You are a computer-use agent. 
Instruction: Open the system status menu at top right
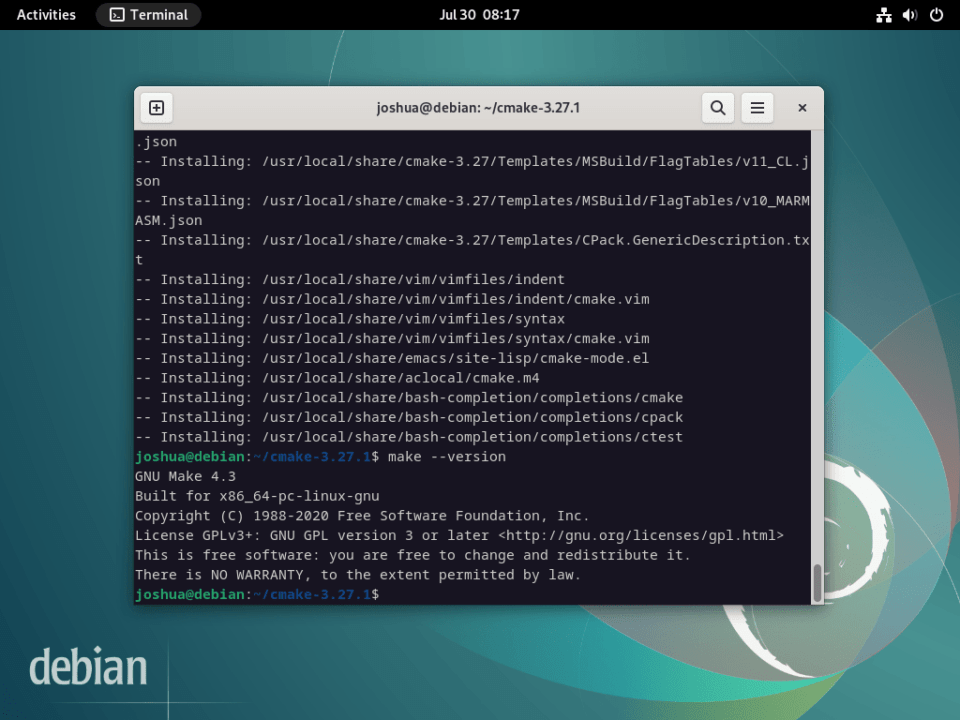pyautogui.click(x=910, y=14)
